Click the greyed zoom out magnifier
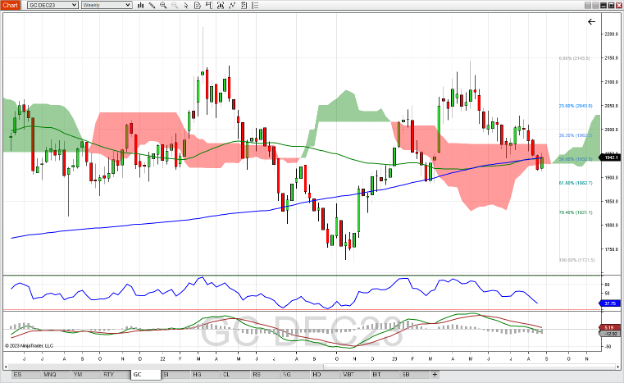This screenshot has height=384, width=624. click(175, 5)
